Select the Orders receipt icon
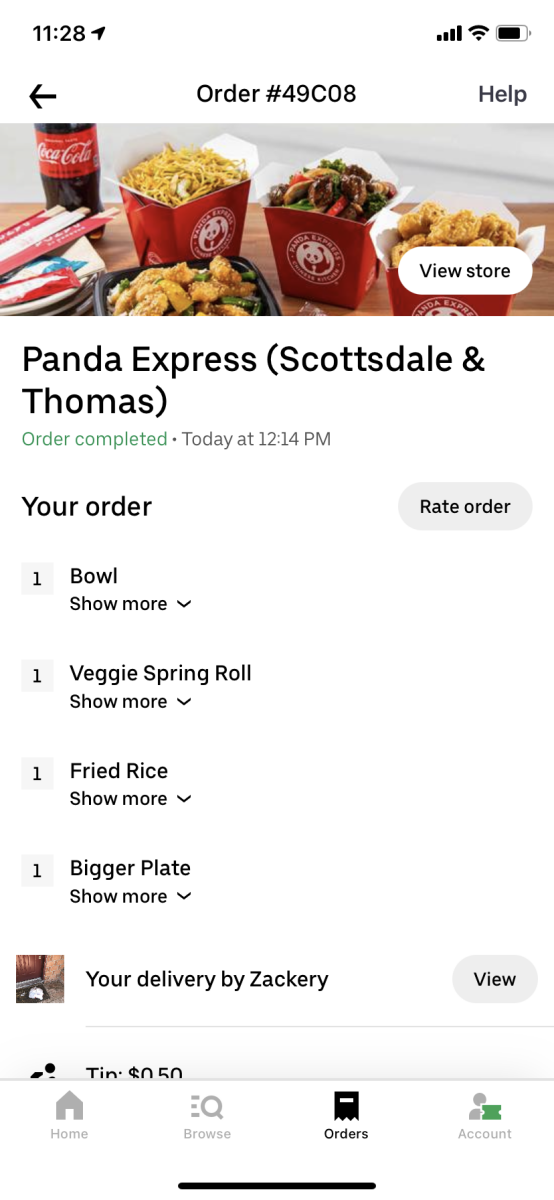Viewport: 554px width, 1200px height. point(346,1106)
